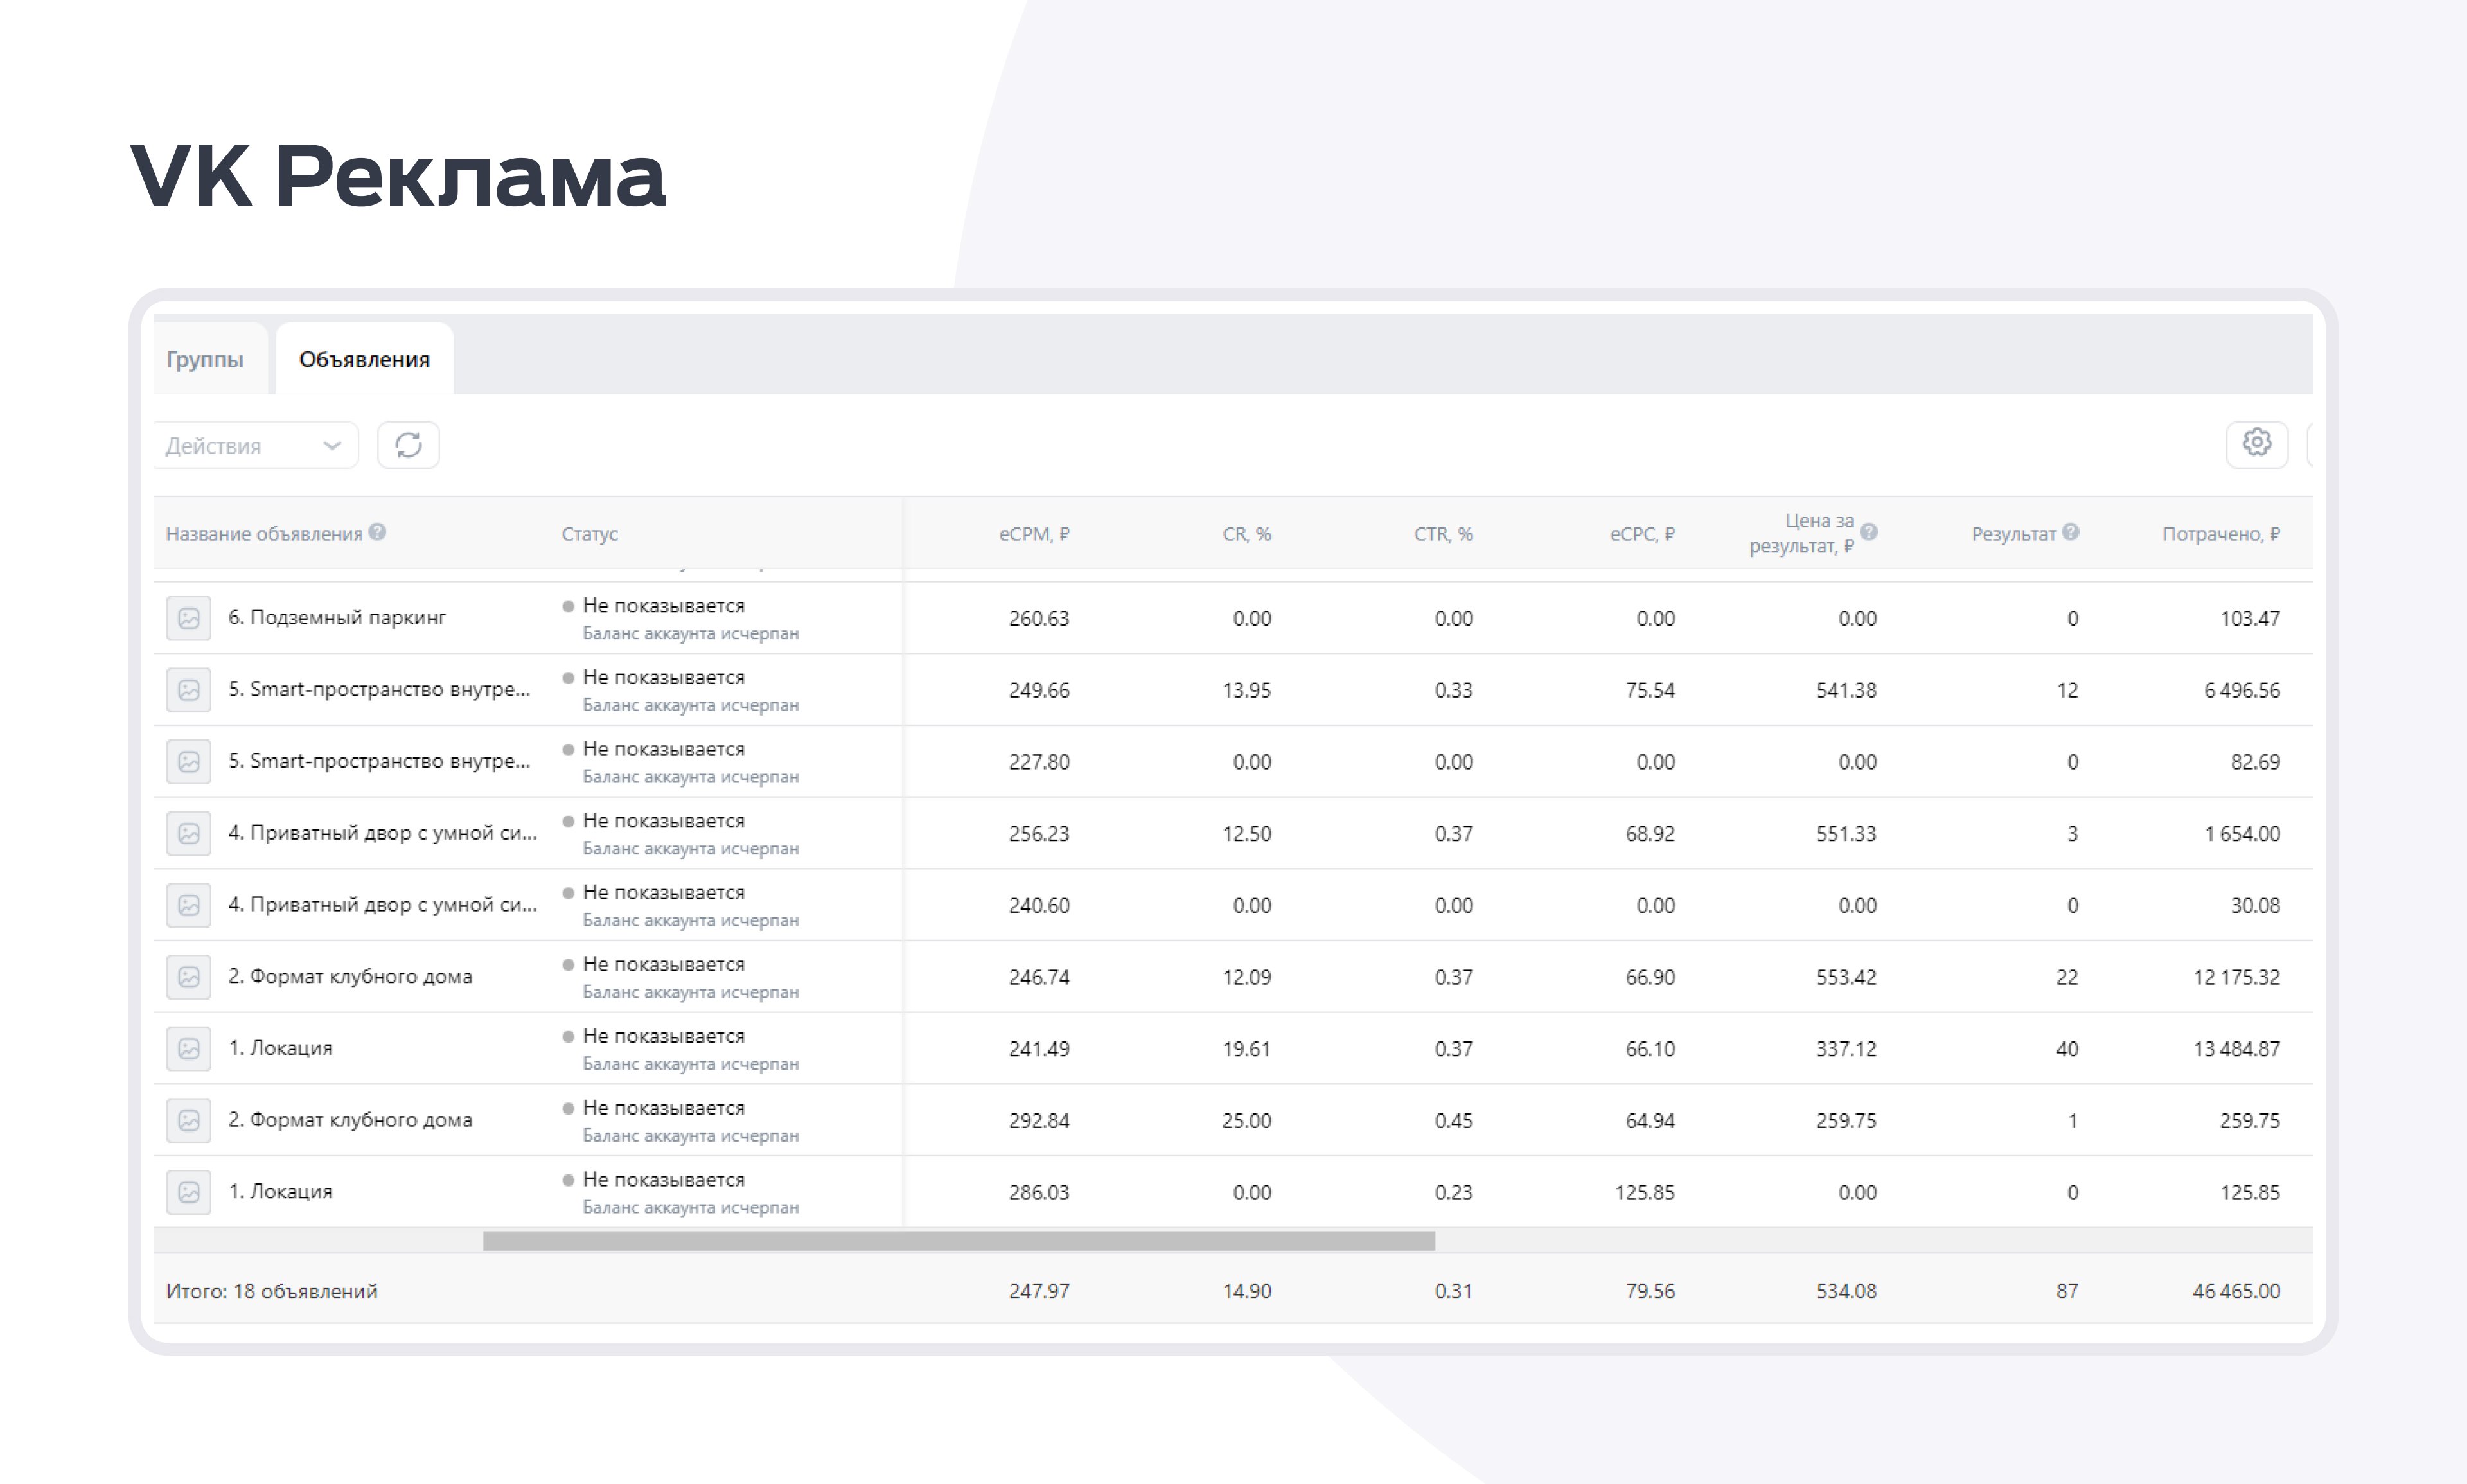Click the refresh icon next to Действия
The height and width of the screenshot is (1484, 2467).
(x=408, y=445)
